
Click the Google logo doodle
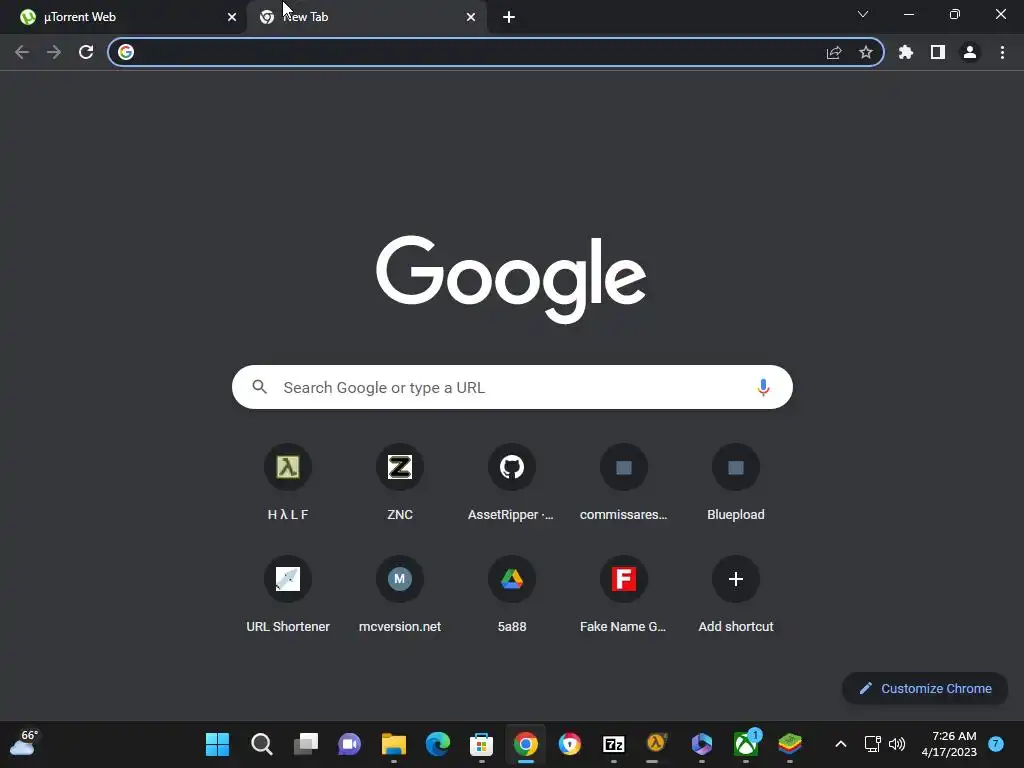(x=511, y=278)
